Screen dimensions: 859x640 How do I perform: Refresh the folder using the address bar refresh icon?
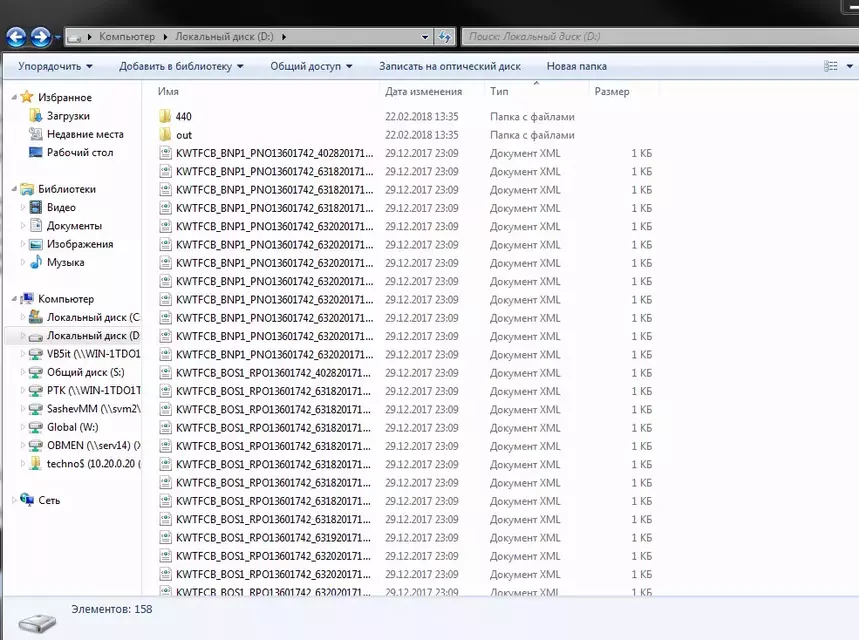tap(445, 37)
